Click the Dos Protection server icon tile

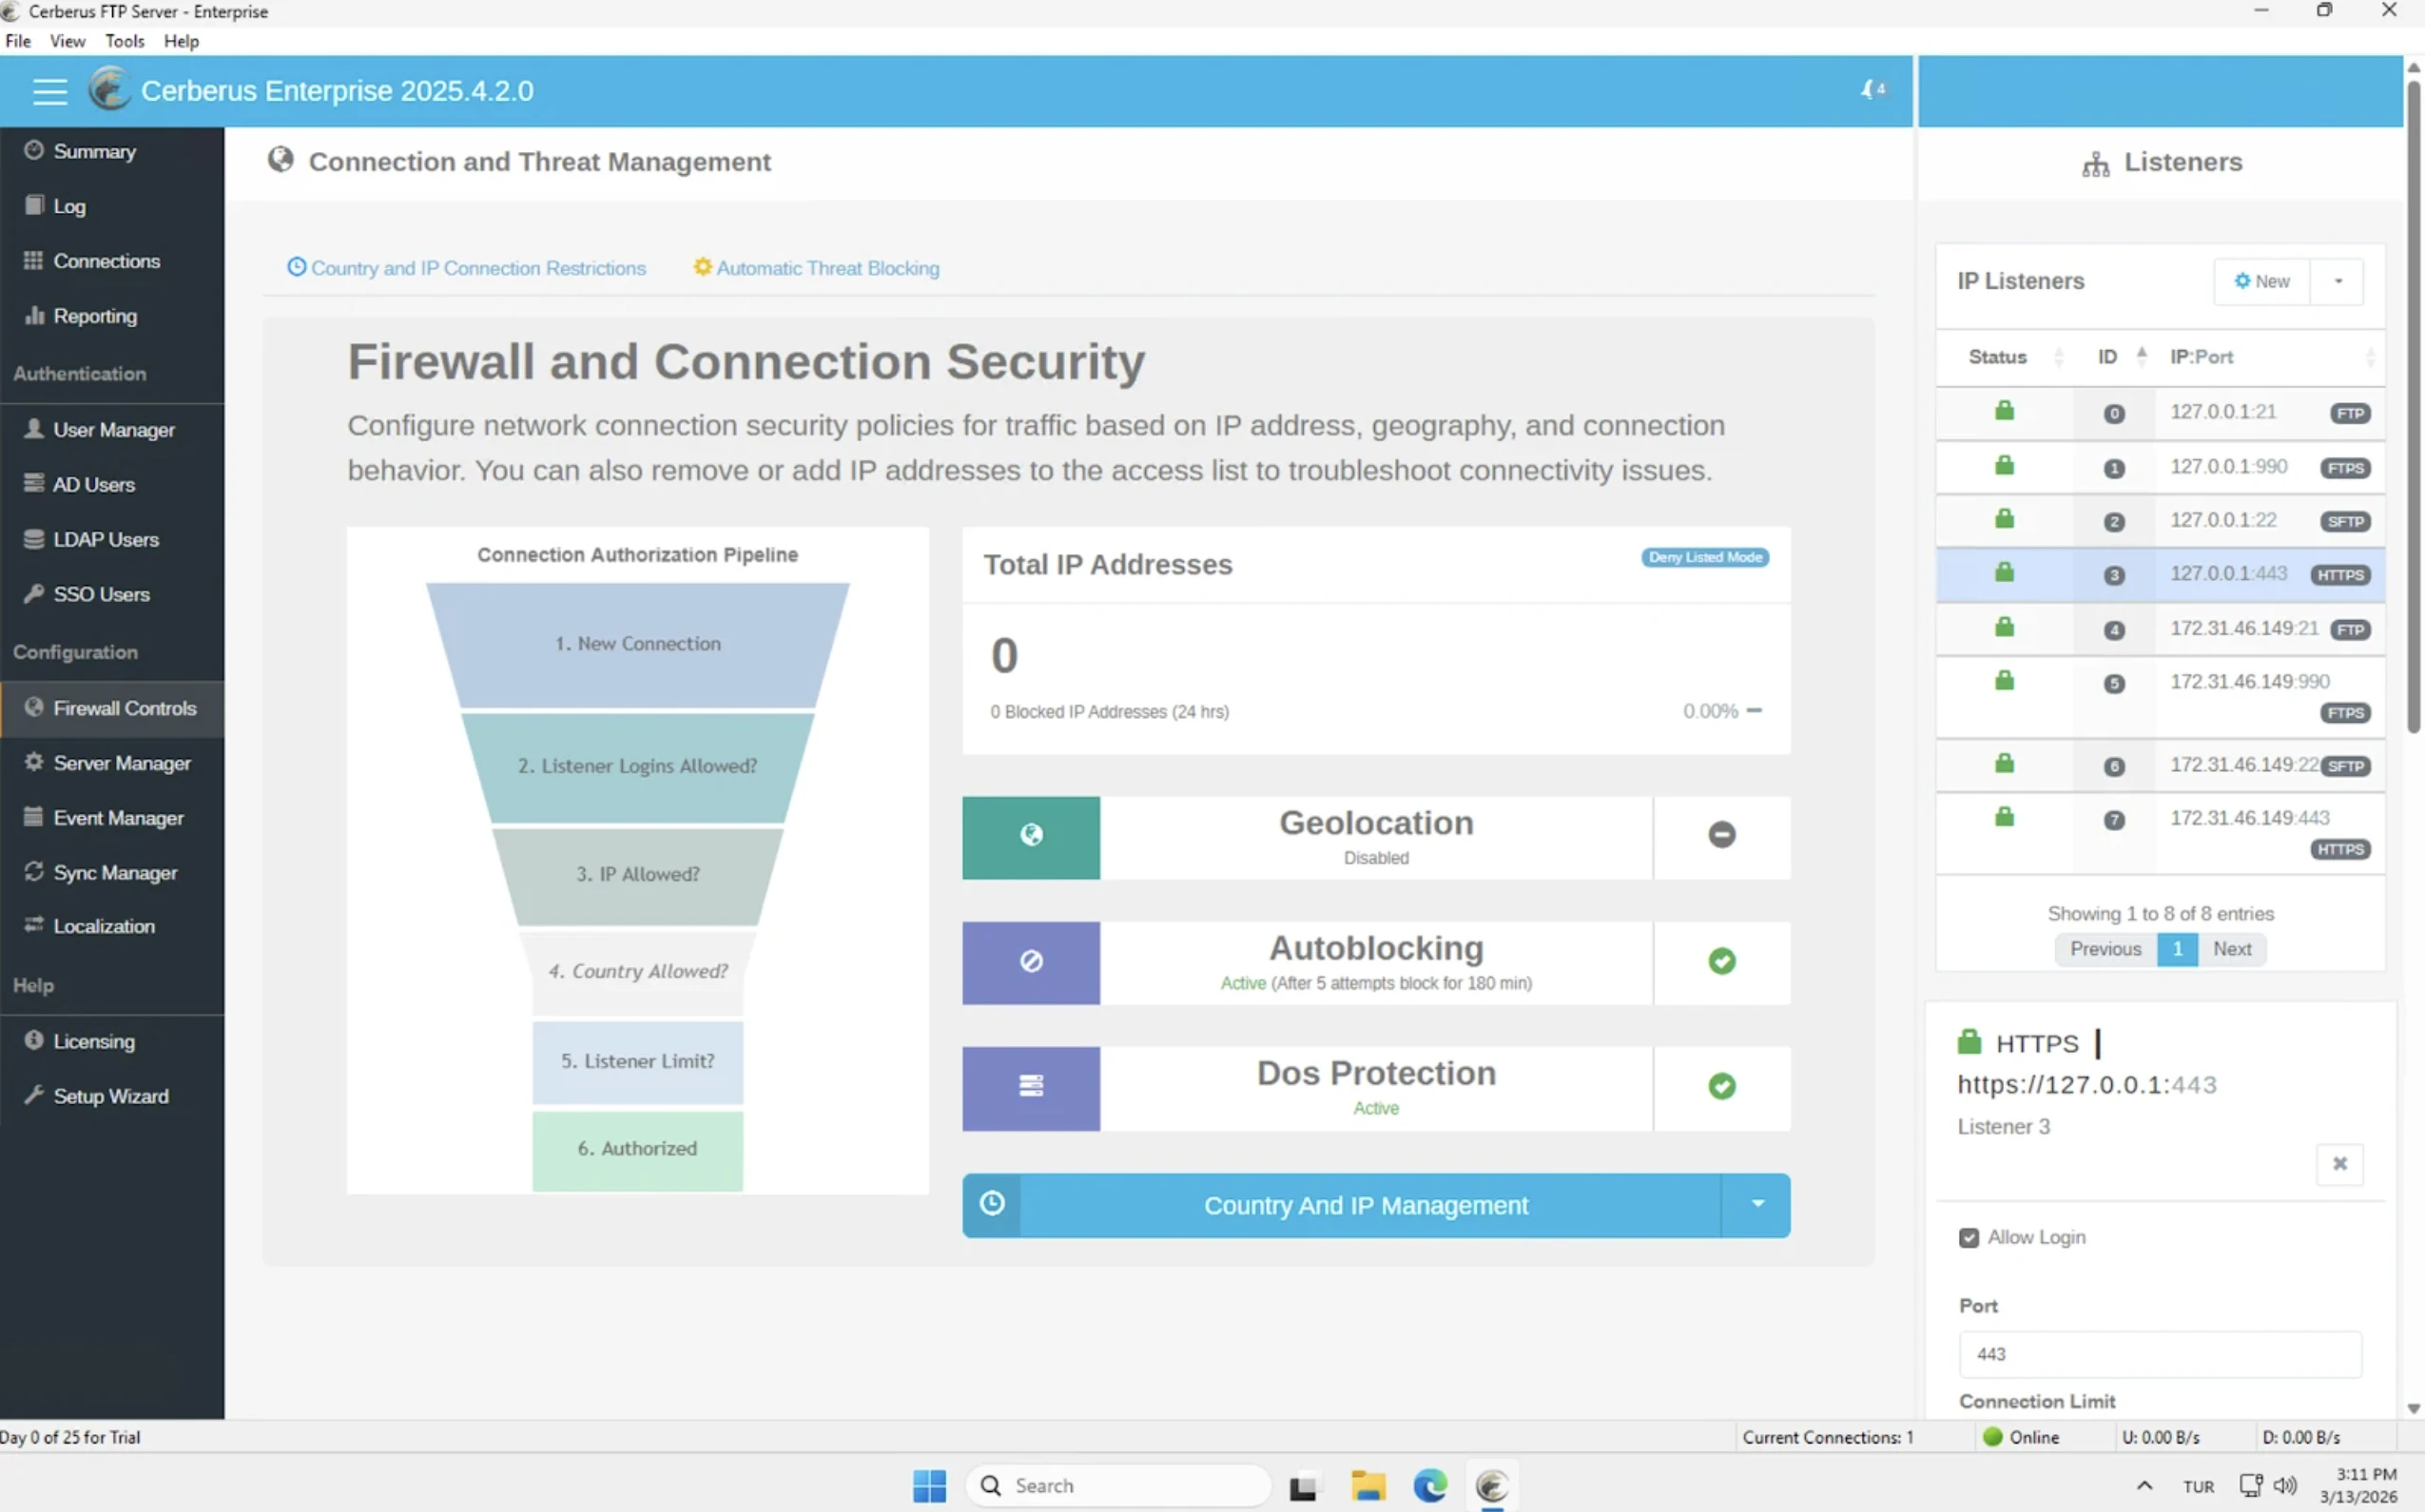pyautogui.click(x=1031, y=1087)
